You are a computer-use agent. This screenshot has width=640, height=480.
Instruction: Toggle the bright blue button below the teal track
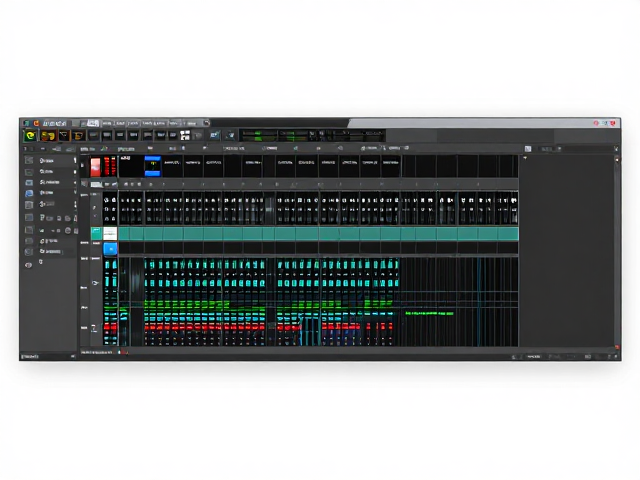tap(110, 249)
